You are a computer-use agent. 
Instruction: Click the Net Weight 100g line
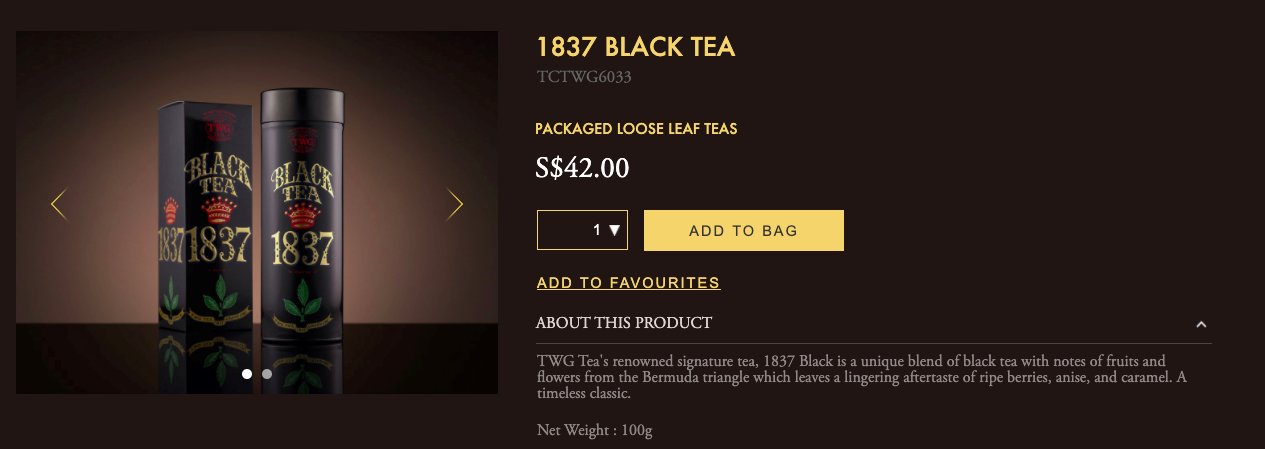[594, 431]
